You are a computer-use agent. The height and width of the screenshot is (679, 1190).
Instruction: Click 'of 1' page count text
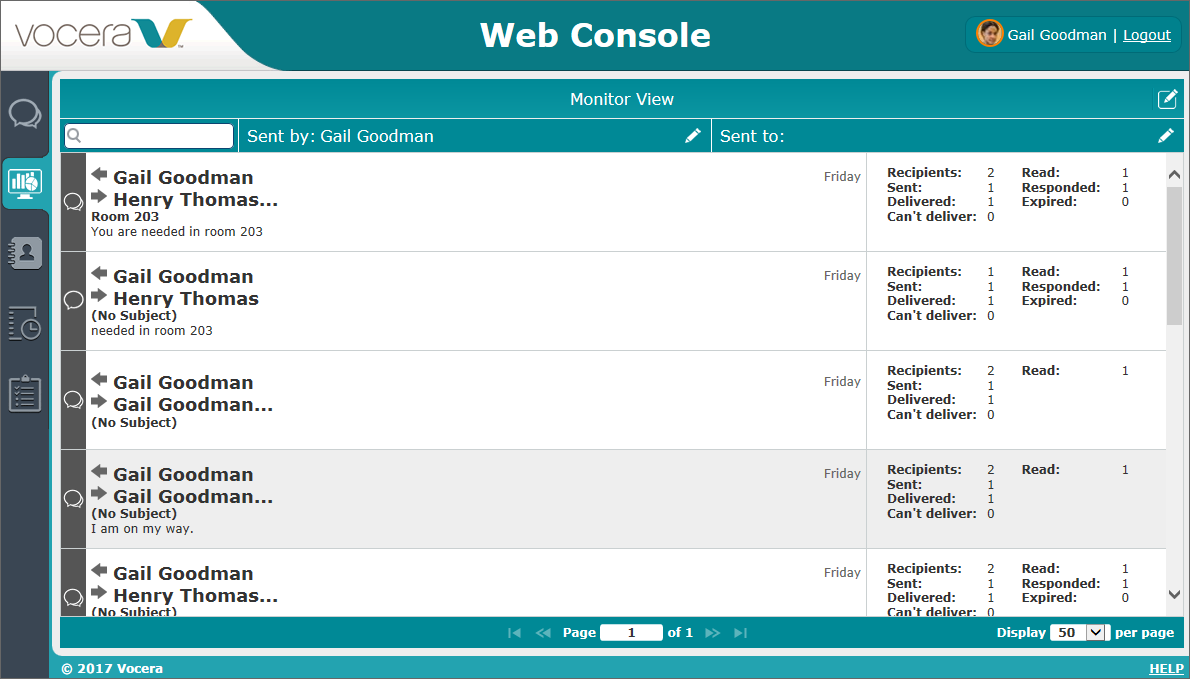(x=680, y=633)
